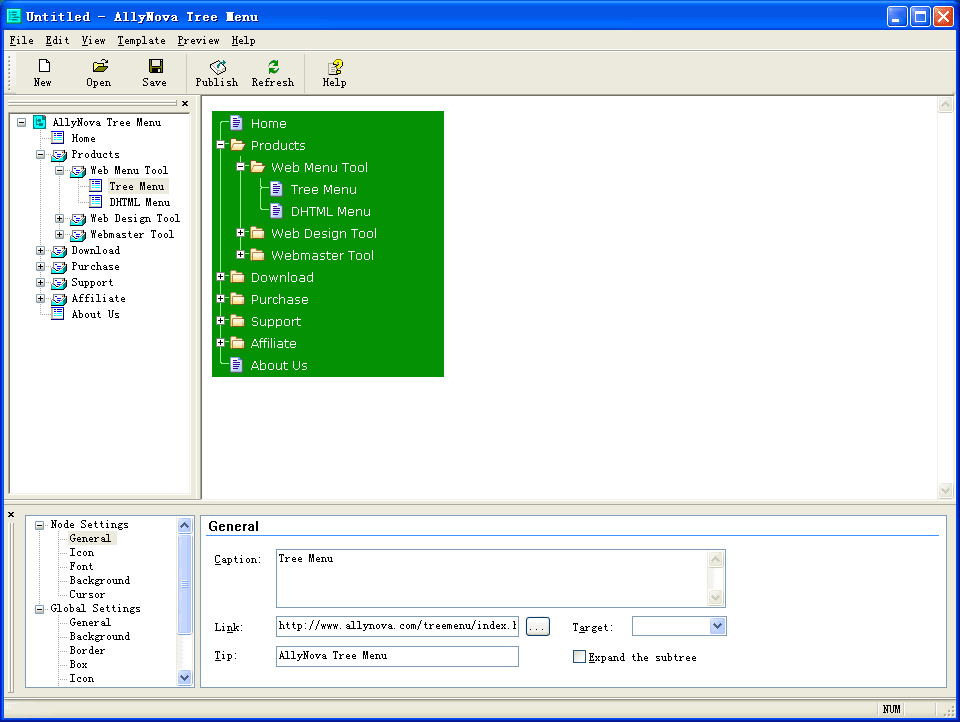The height and width of the screenshot is (722, 960).
Task: Select Font under Node Settings
Action: pos(81,566)
